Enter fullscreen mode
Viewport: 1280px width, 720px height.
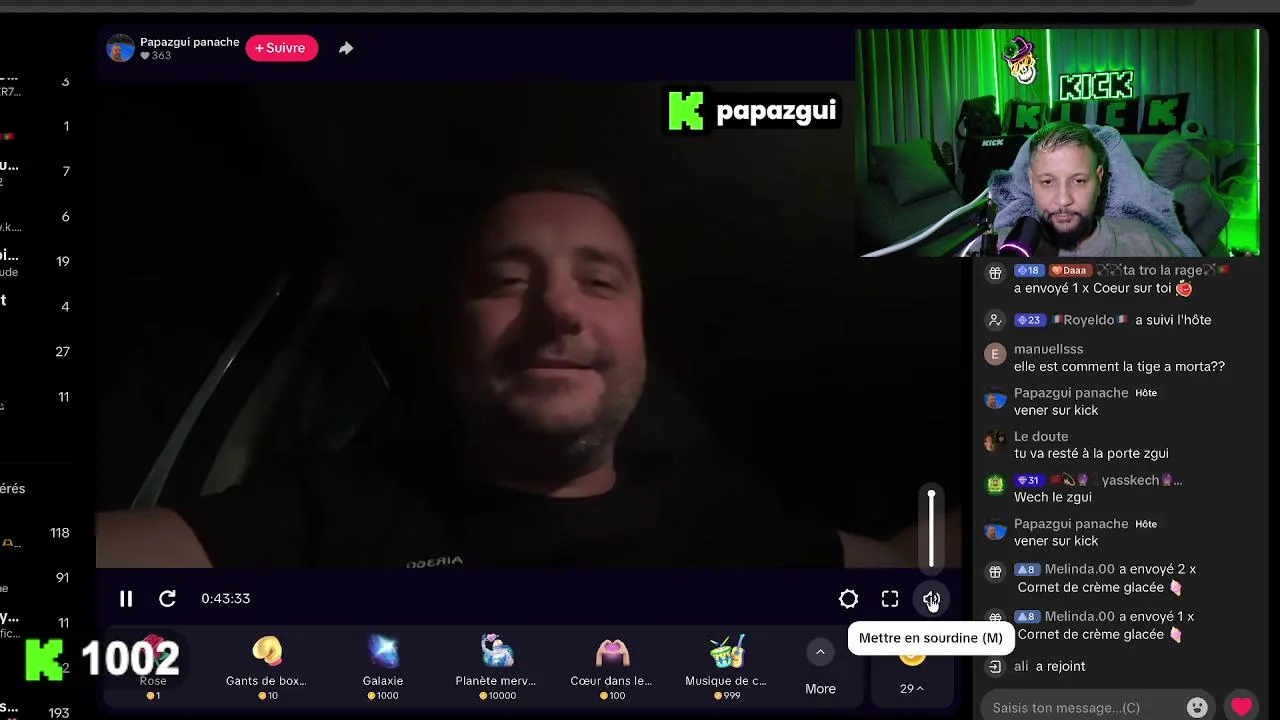coord(890,599)
